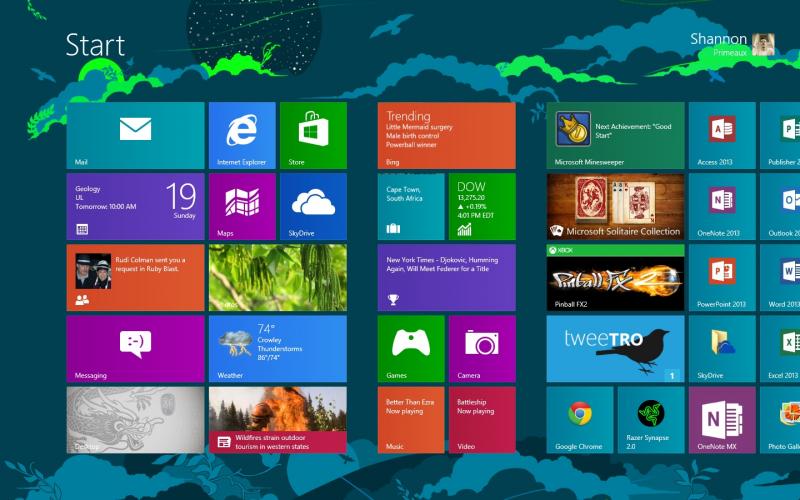Image resolution: width=800 pixels, height=500 pixels.
Task: Open the Photos tile with green leaves
Action: pos(278,278)
